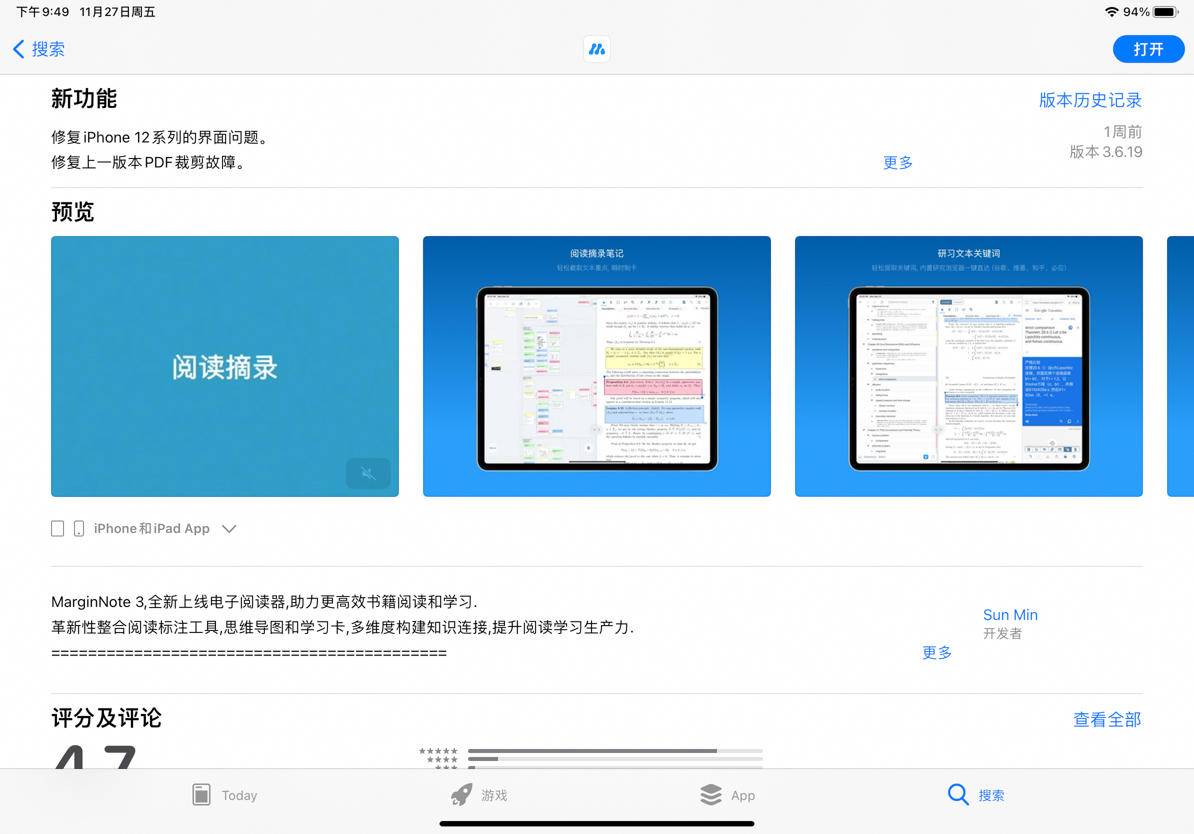
Task: Tap the back chevron icon
Action: pyautogui.click(x=19, y=50)
